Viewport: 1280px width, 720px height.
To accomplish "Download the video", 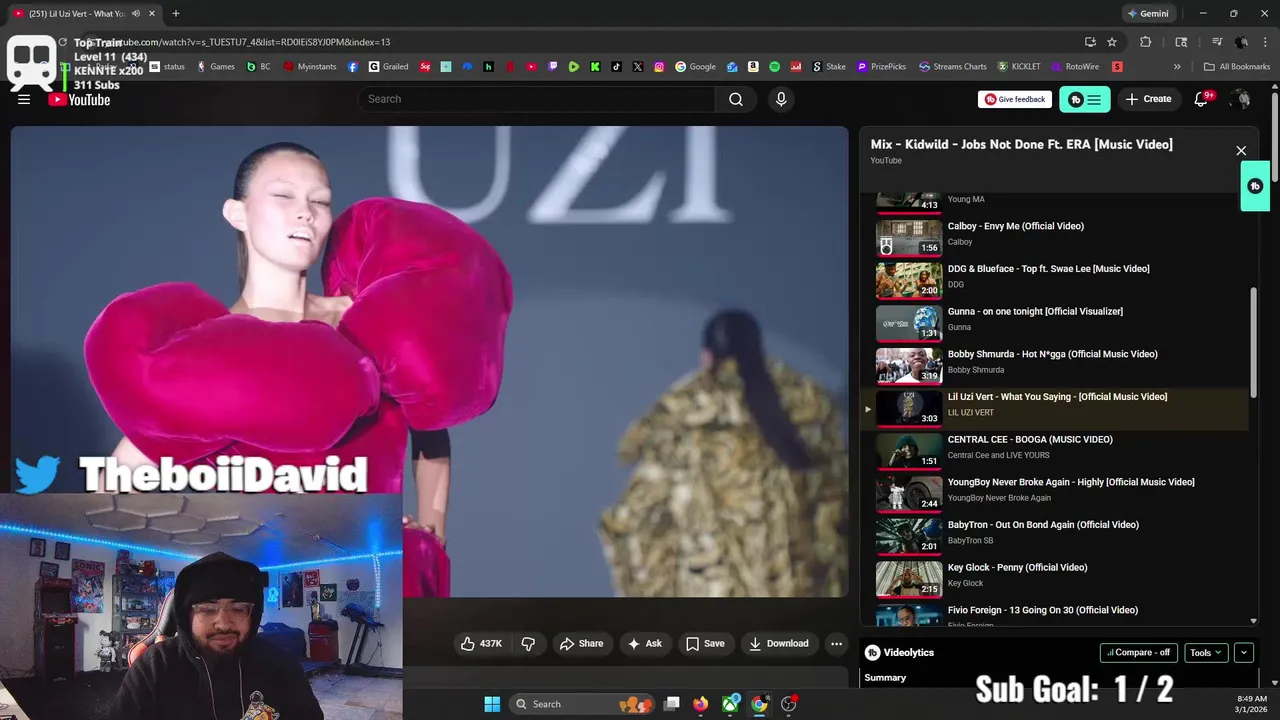I will tap(779, 643).
